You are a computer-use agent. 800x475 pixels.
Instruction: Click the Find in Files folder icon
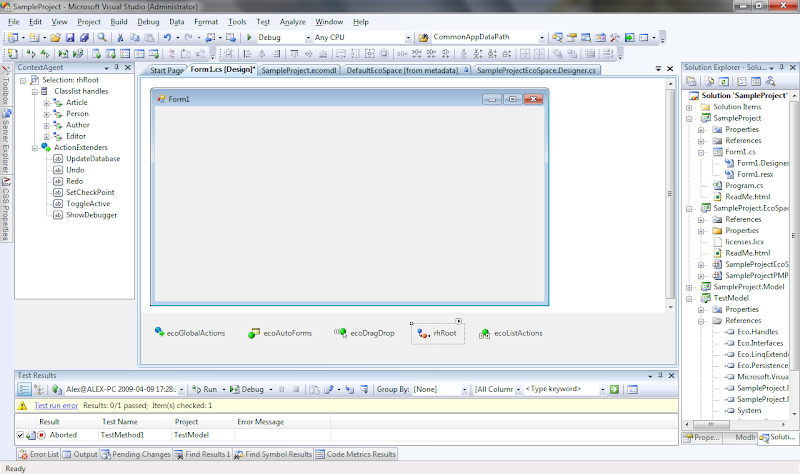point(423,37)
